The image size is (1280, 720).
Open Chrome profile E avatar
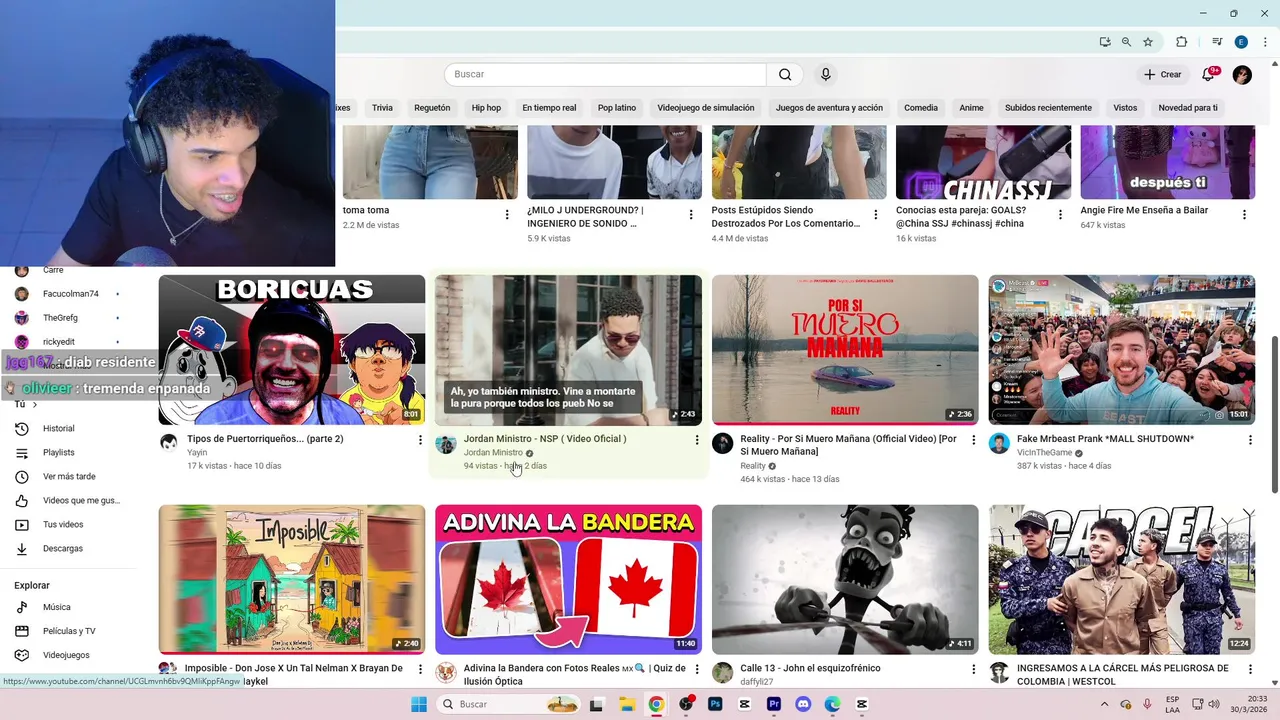tap(1241, 42)
